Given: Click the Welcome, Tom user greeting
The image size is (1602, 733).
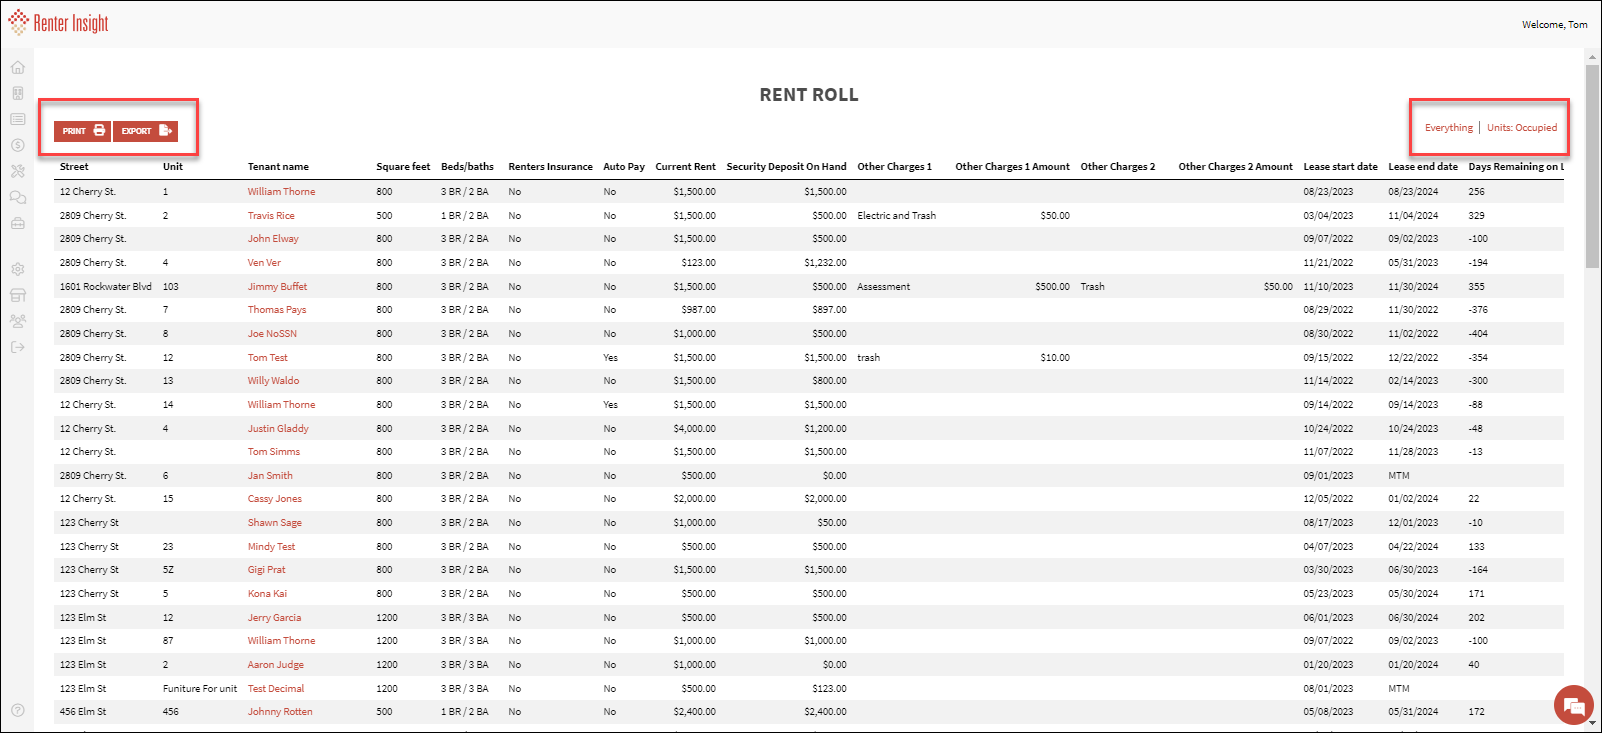Looking at the screenshot, I should pos(1554,24).
